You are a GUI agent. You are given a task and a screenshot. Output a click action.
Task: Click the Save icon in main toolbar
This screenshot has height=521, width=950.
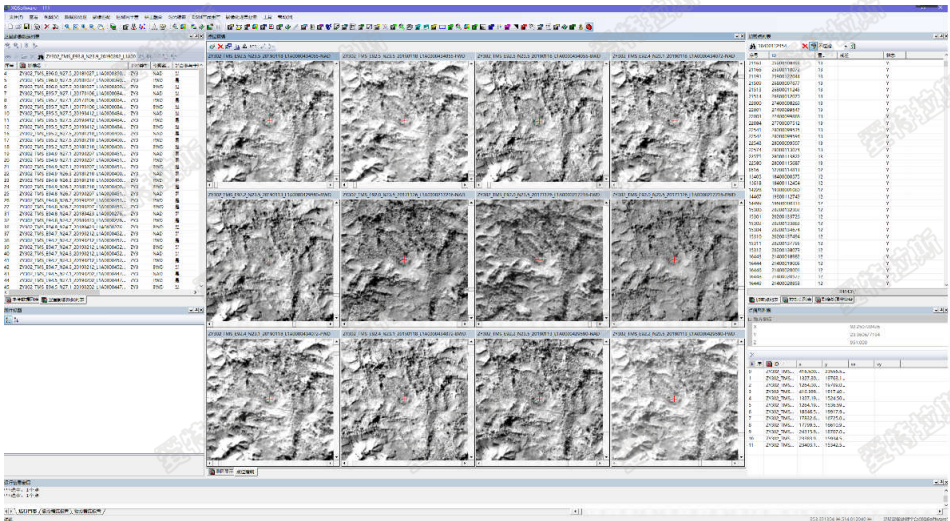coord(27,26)
